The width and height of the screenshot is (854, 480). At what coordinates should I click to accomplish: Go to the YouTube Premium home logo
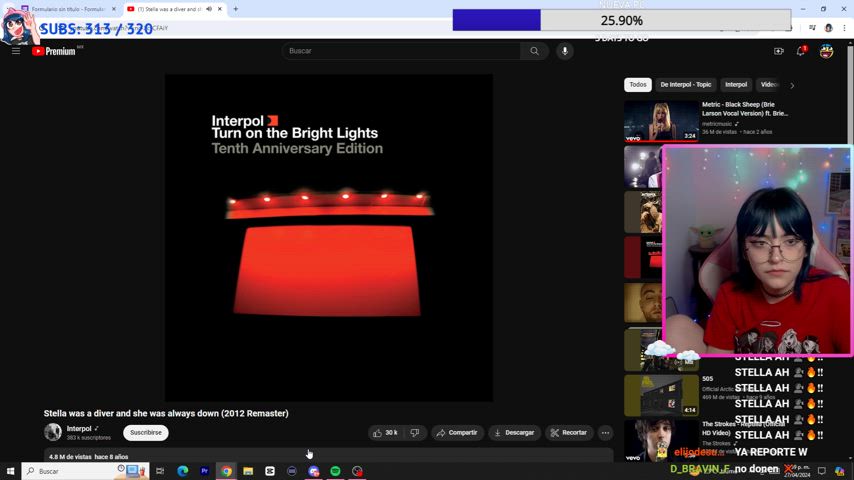[x=54, y=51]
